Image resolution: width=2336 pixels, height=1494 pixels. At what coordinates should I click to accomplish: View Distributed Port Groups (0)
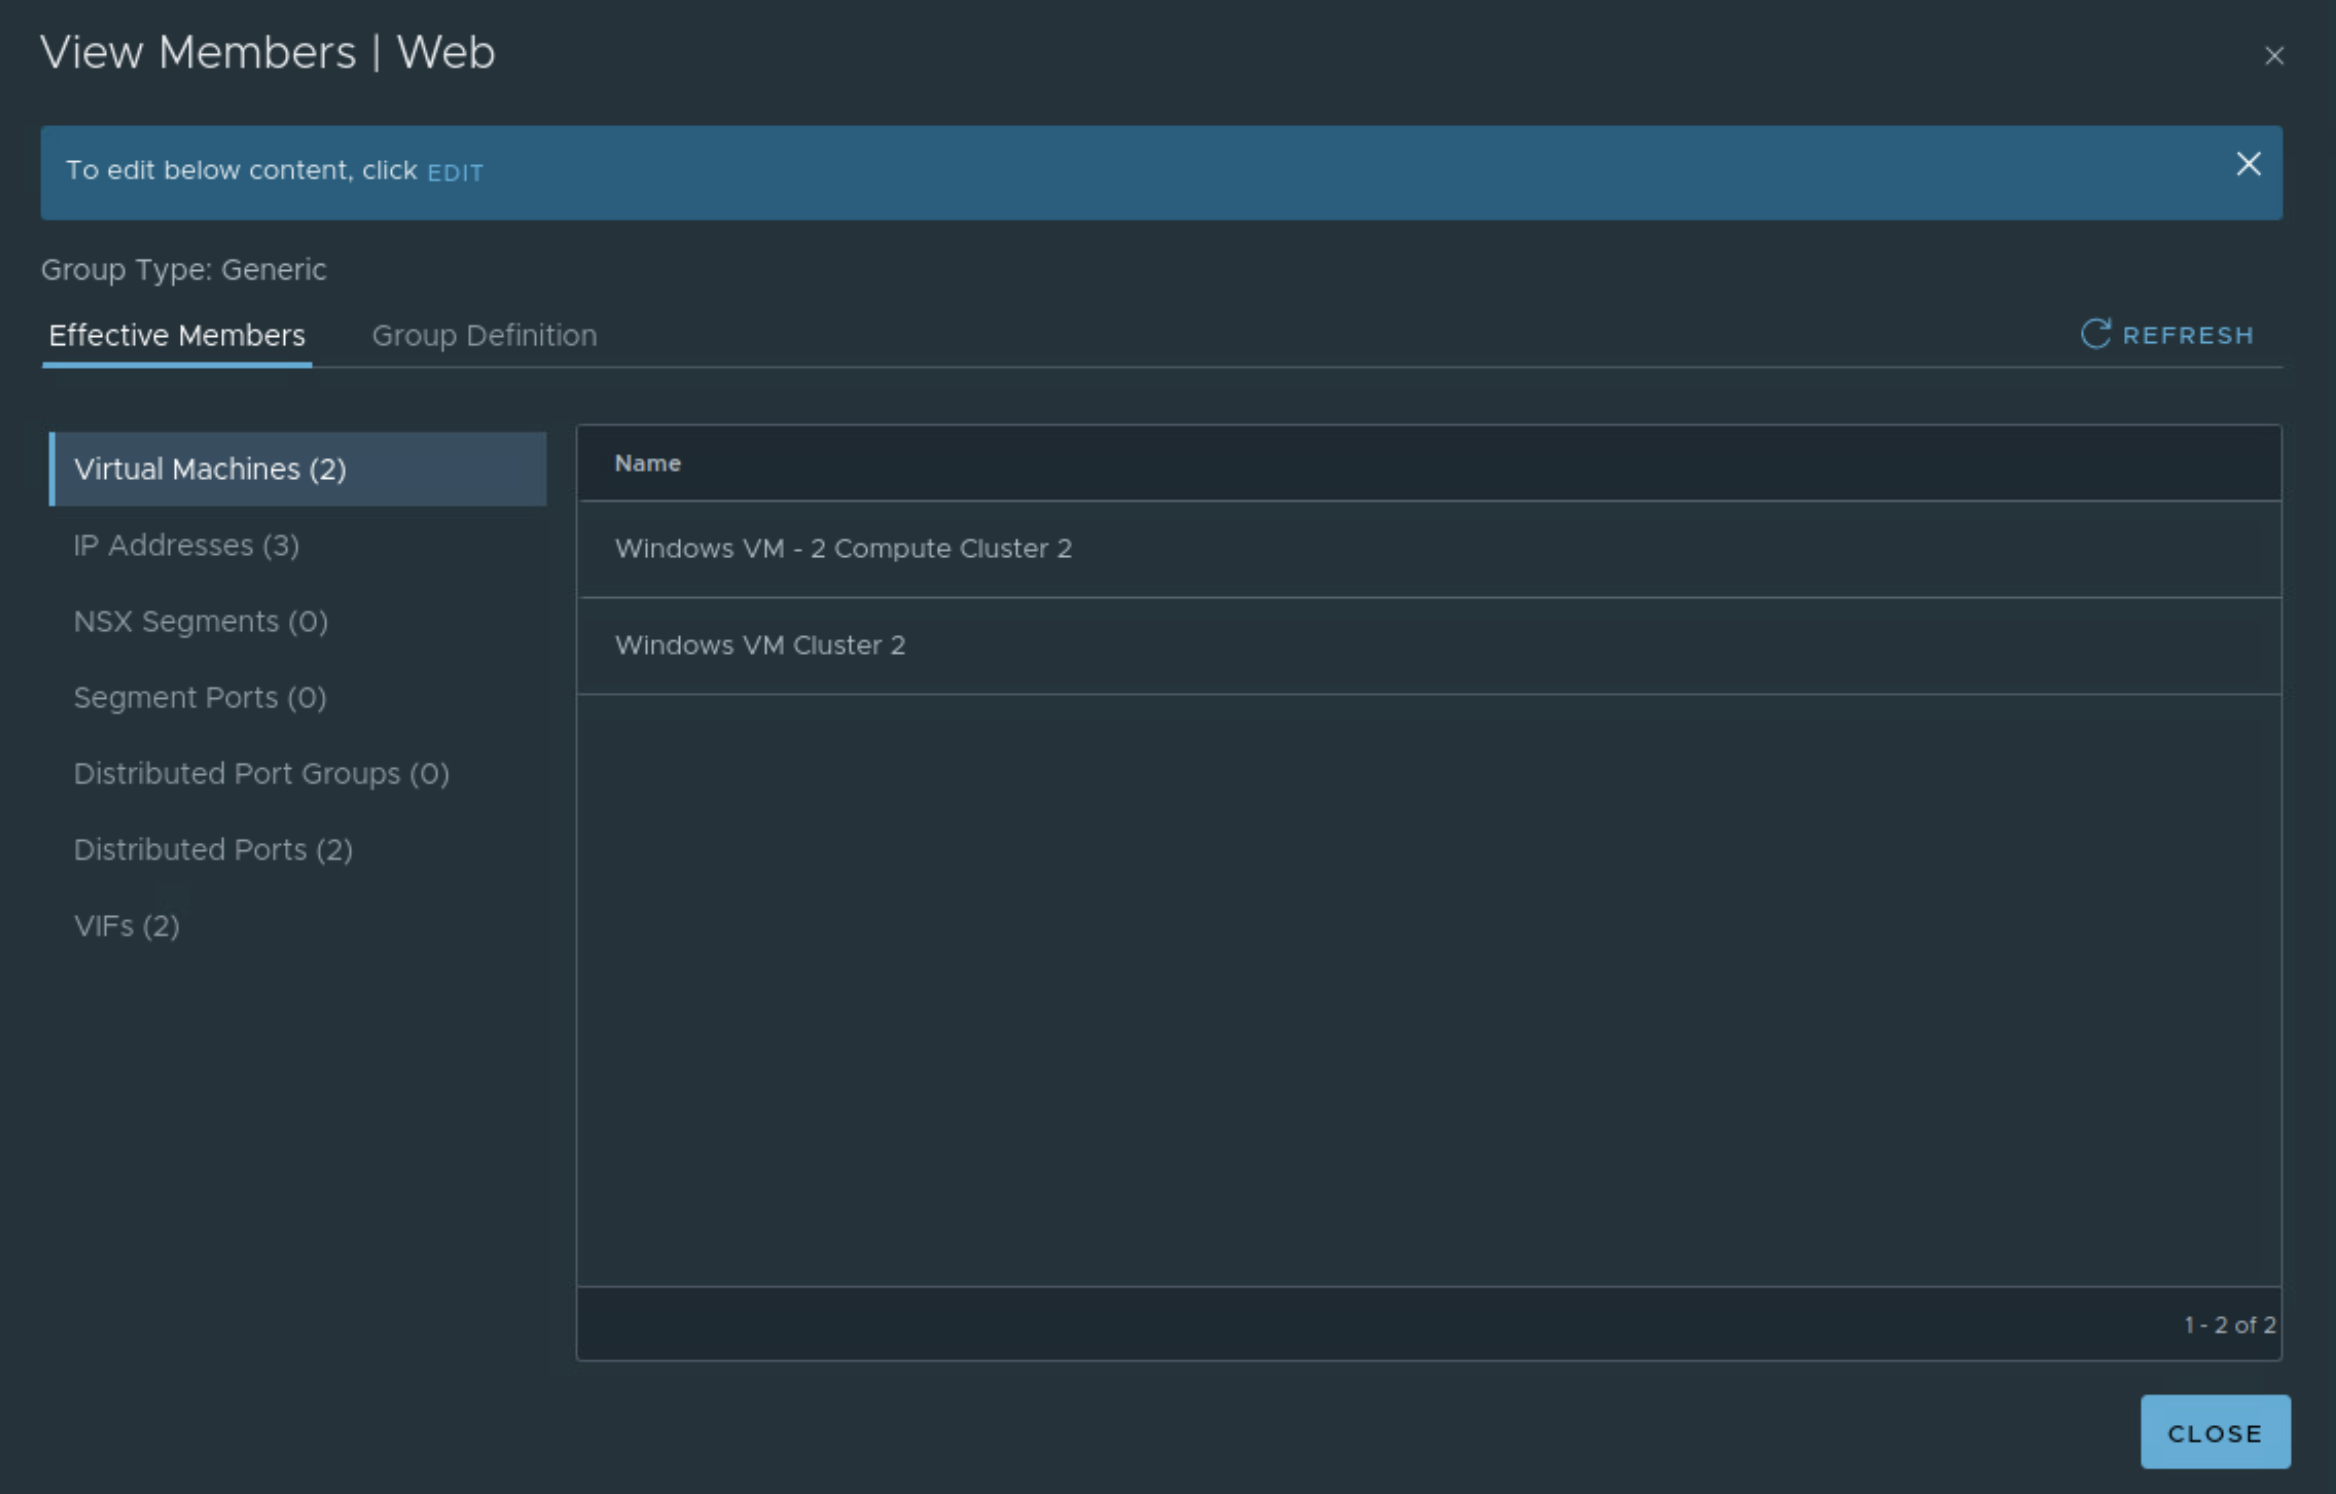[261, 773]
